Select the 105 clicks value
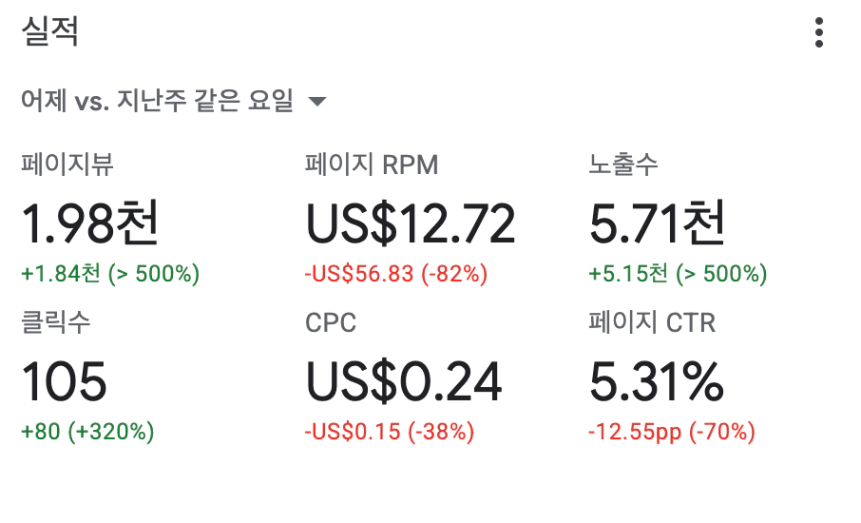Image resolution: width=861 pixels, height=523 pixels. pyautogui.click(x=64, y=381)
